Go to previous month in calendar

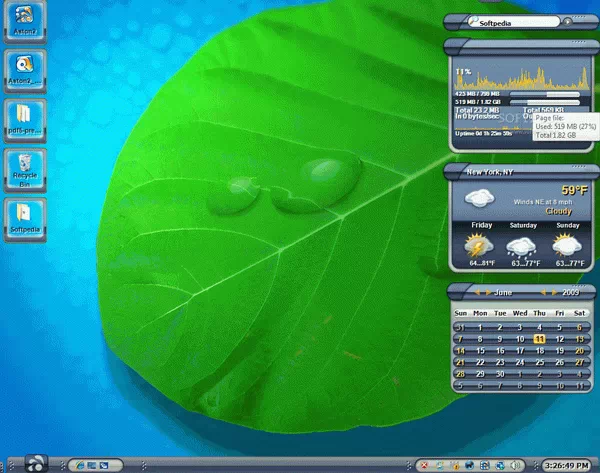[477, 292]
